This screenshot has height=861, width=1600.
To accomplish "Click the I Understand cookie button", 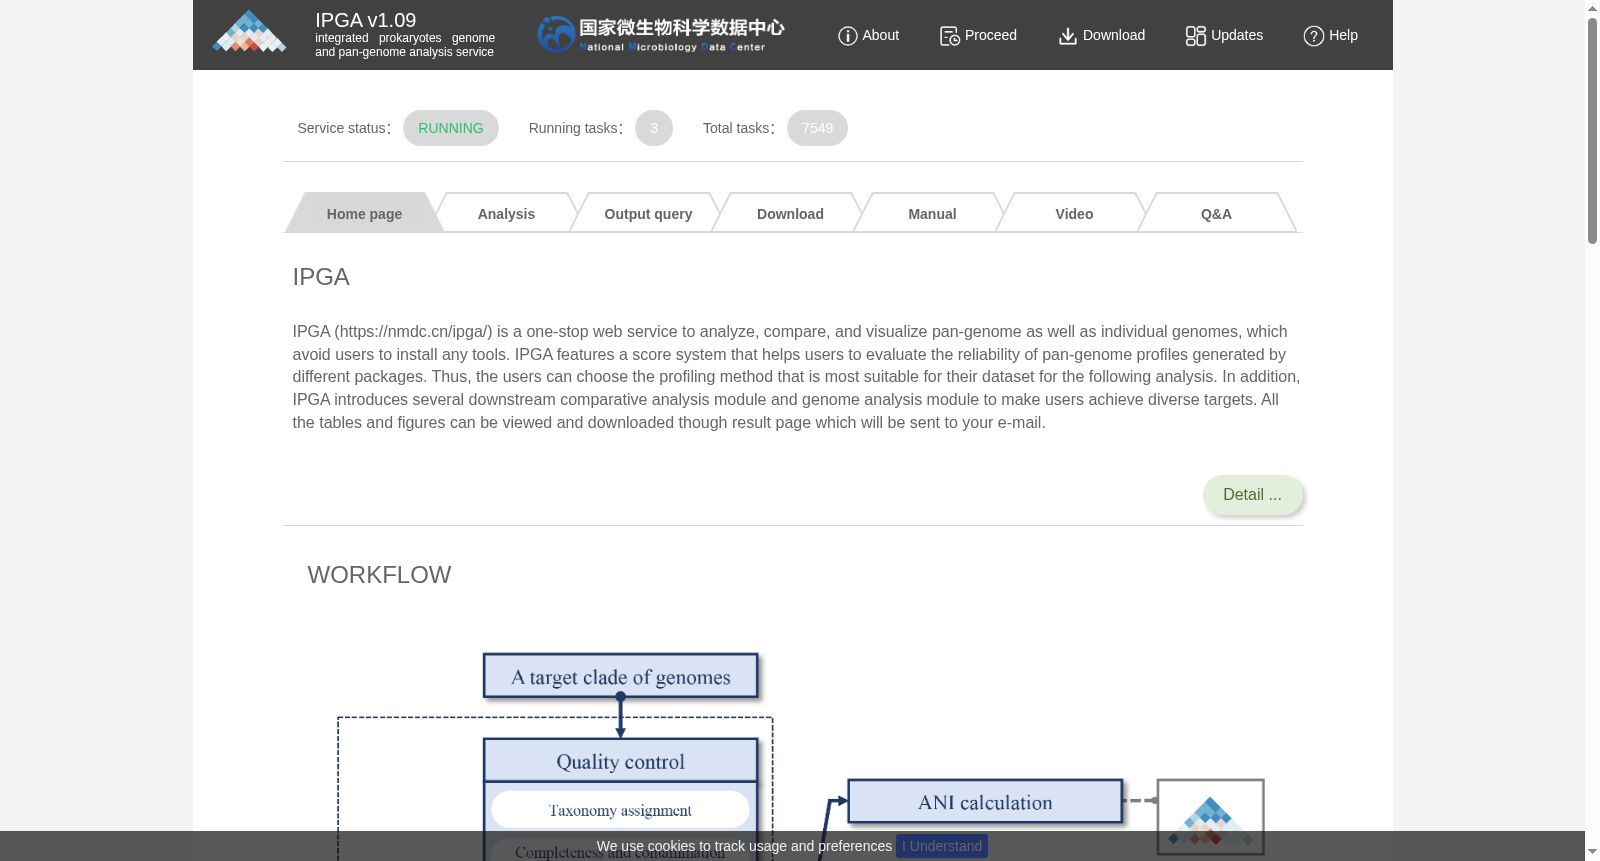I will pos(942,846).
